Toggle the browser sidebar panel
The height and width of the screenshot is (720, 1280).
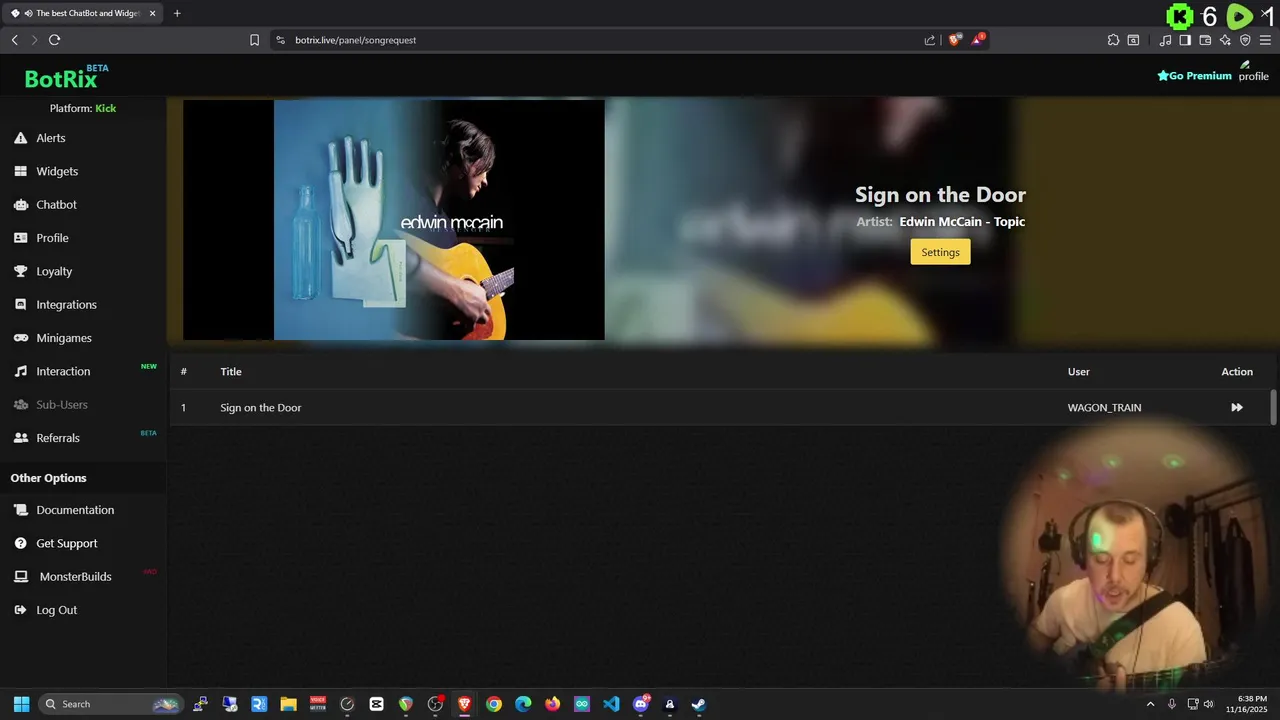1185,40
